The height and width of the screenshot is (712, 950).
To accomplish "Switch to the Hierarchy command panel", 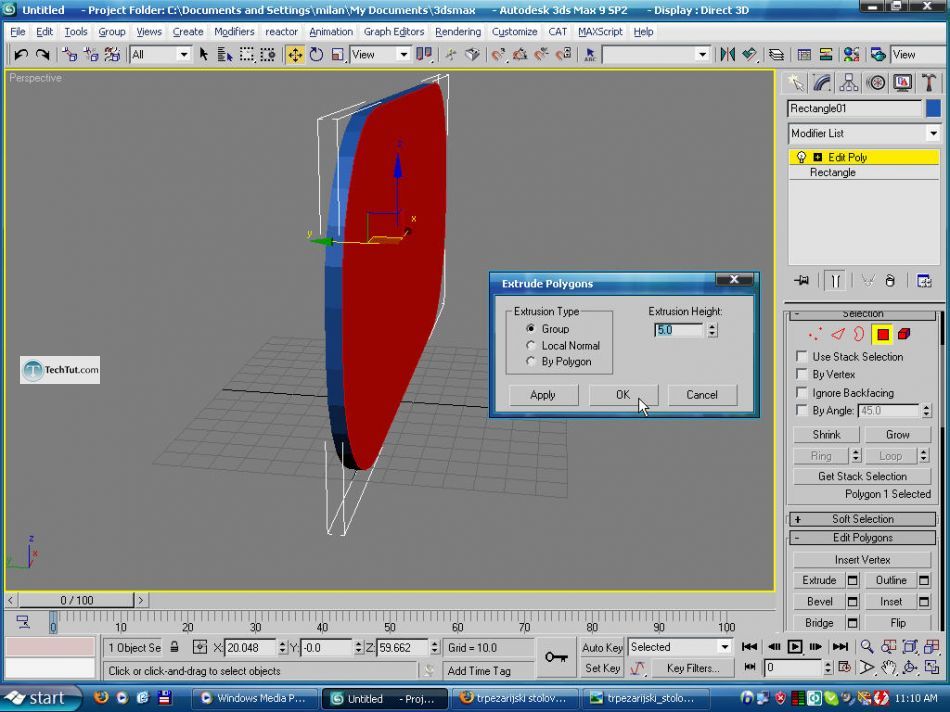I will [849, 83].
